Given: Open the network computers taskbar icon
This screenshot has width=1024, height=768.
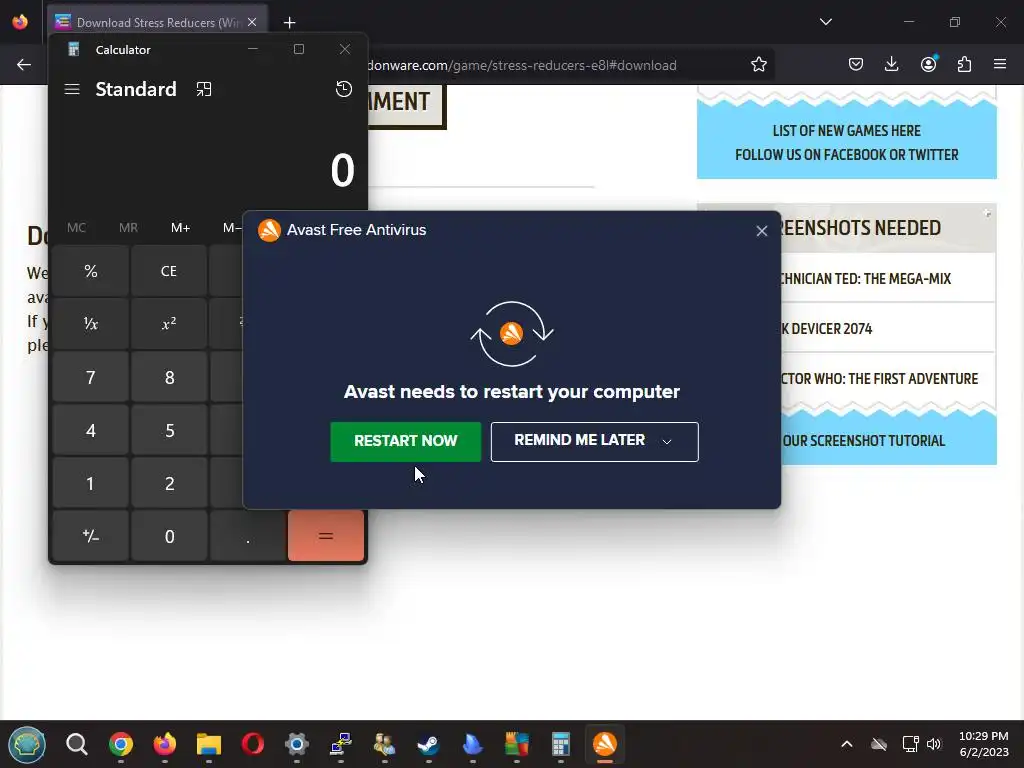Looking at the screenshot, I should point(341,744).
